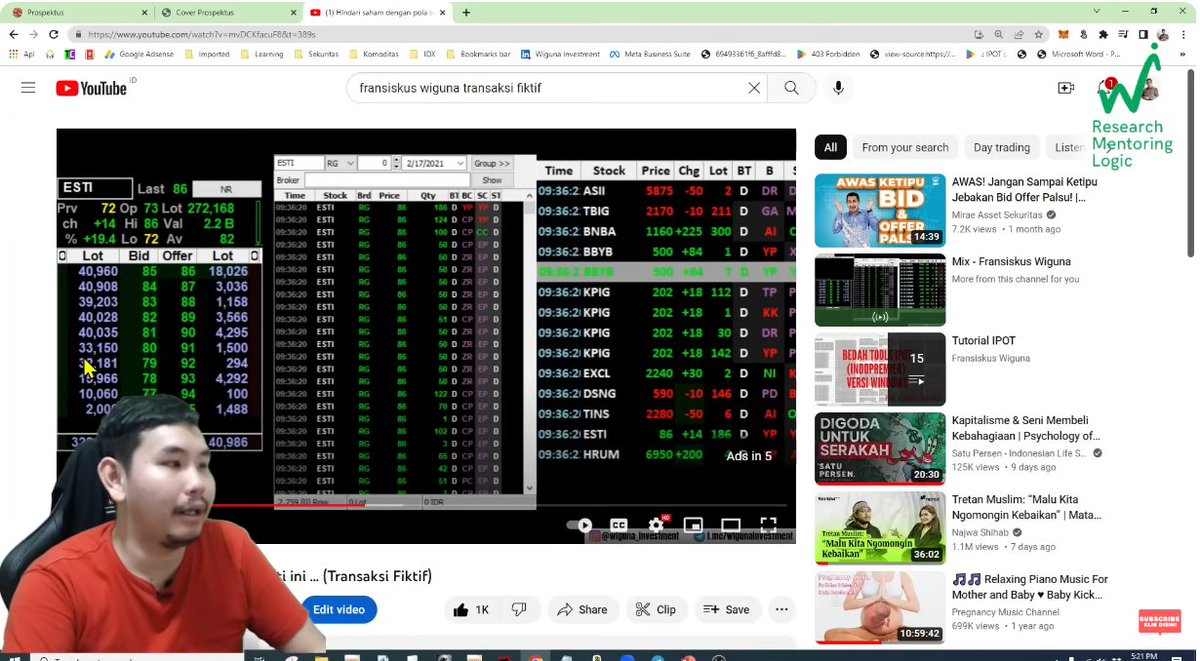Switch player to theater mode

click(731, 525)
